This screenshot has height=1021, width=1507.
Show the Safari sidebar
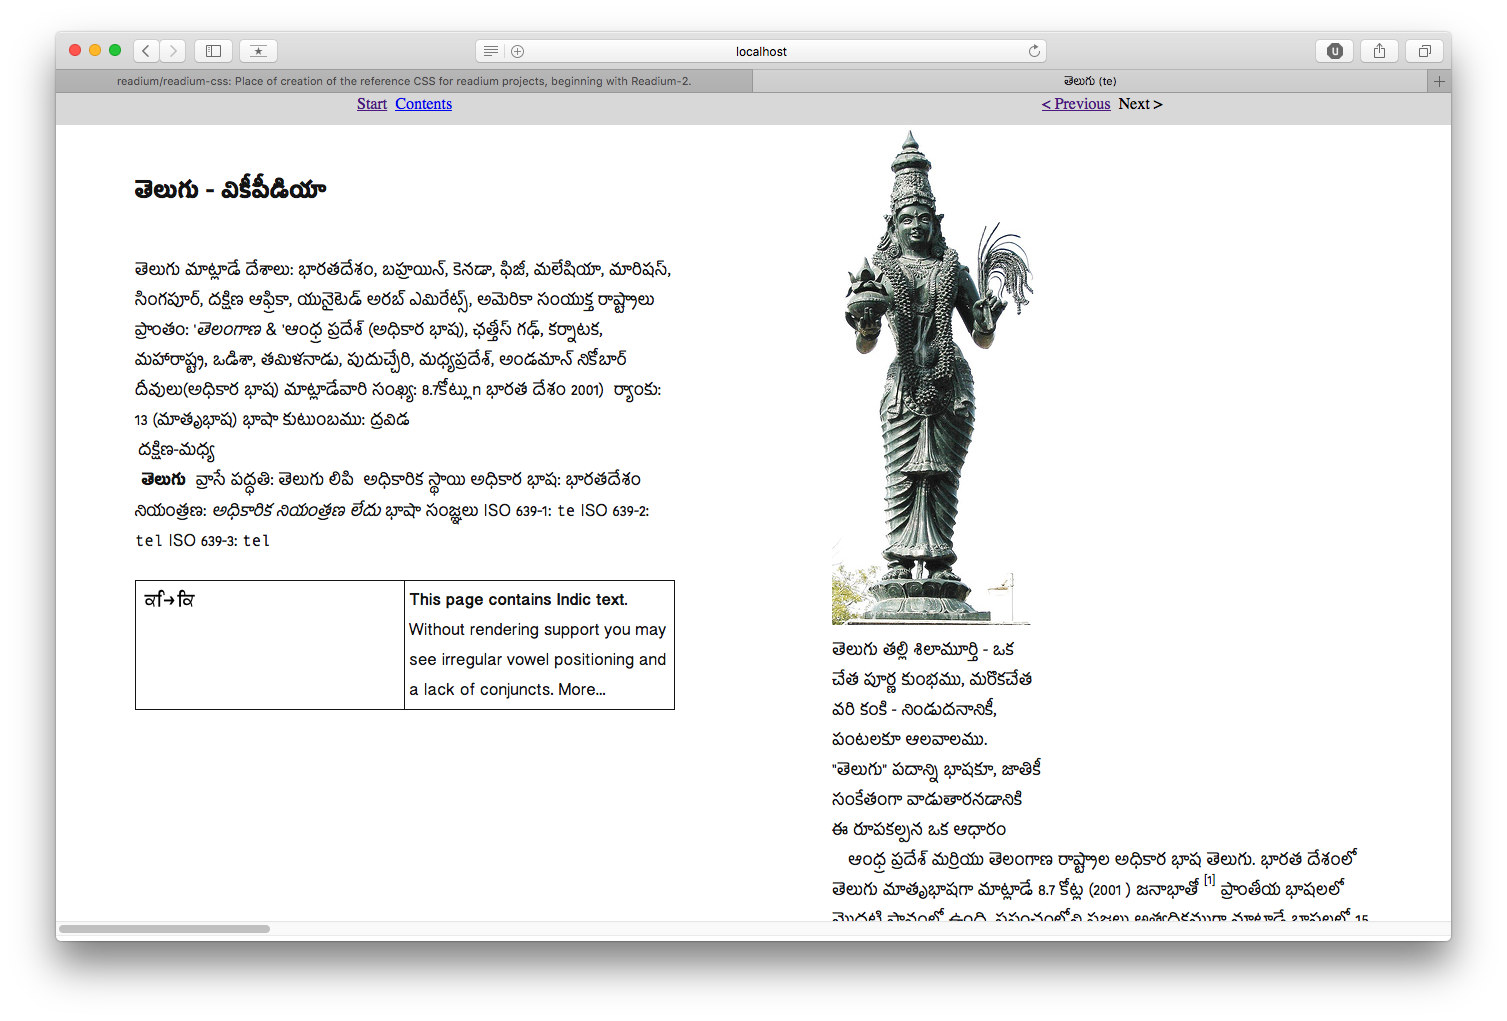coord(213,51)
